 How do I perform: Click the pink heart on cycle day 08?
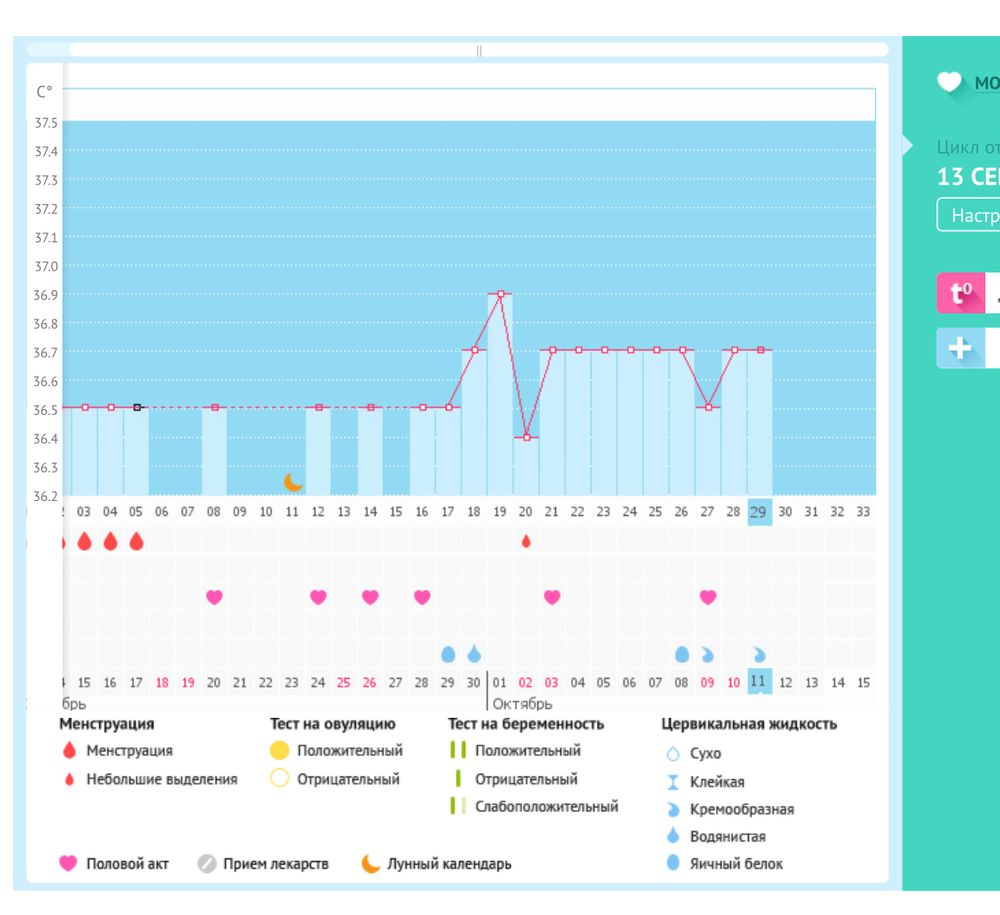point(214,597)
